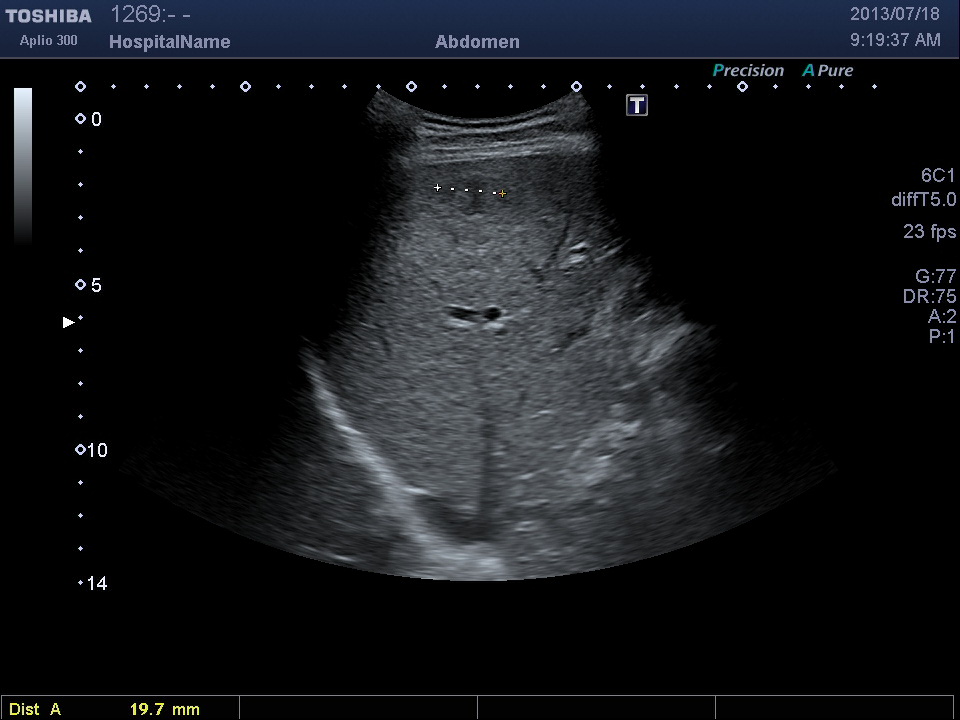This screenshot has width=960, height=720.
Task: Click the 5 cm depth marker
Action: 89,285
